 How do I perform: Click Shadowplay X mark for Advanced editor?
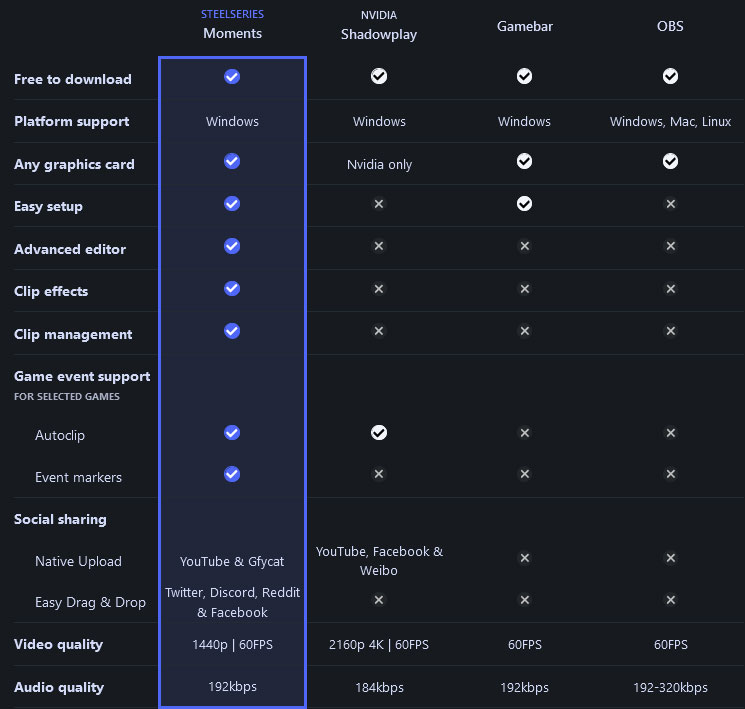(379, 246)
